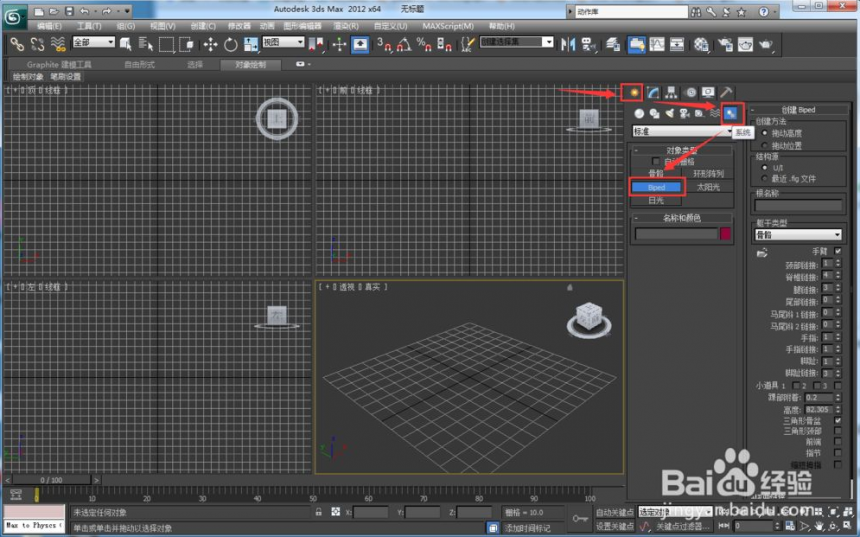860x537 pixels.
Task: Select the Geometry sphere category icon
Action: pyautogui.click(x=639, y=114)
